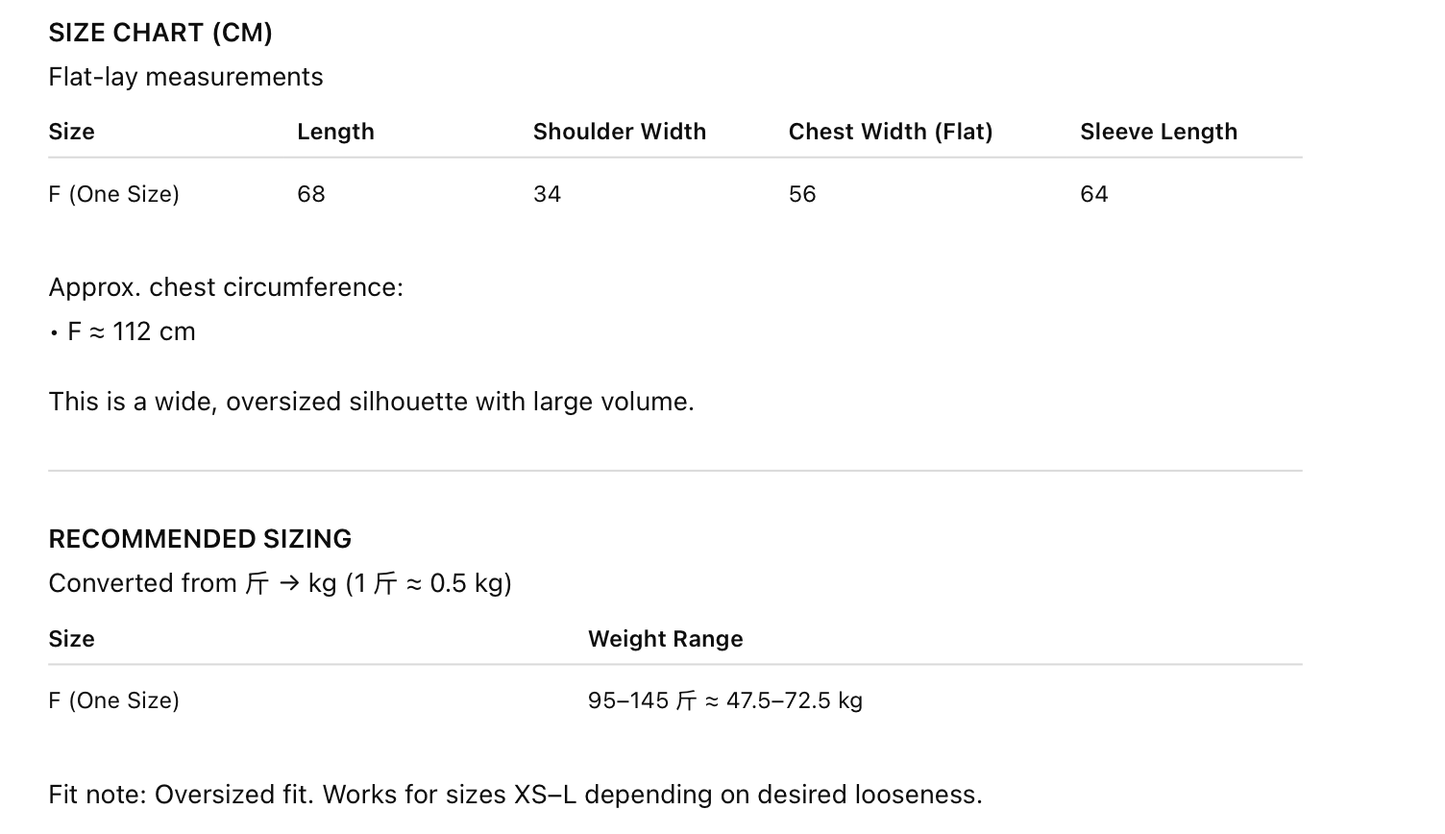1445x834 pixels.
Task: Click the Sleeve Length column header
Action: click(x=1158, y=132)
